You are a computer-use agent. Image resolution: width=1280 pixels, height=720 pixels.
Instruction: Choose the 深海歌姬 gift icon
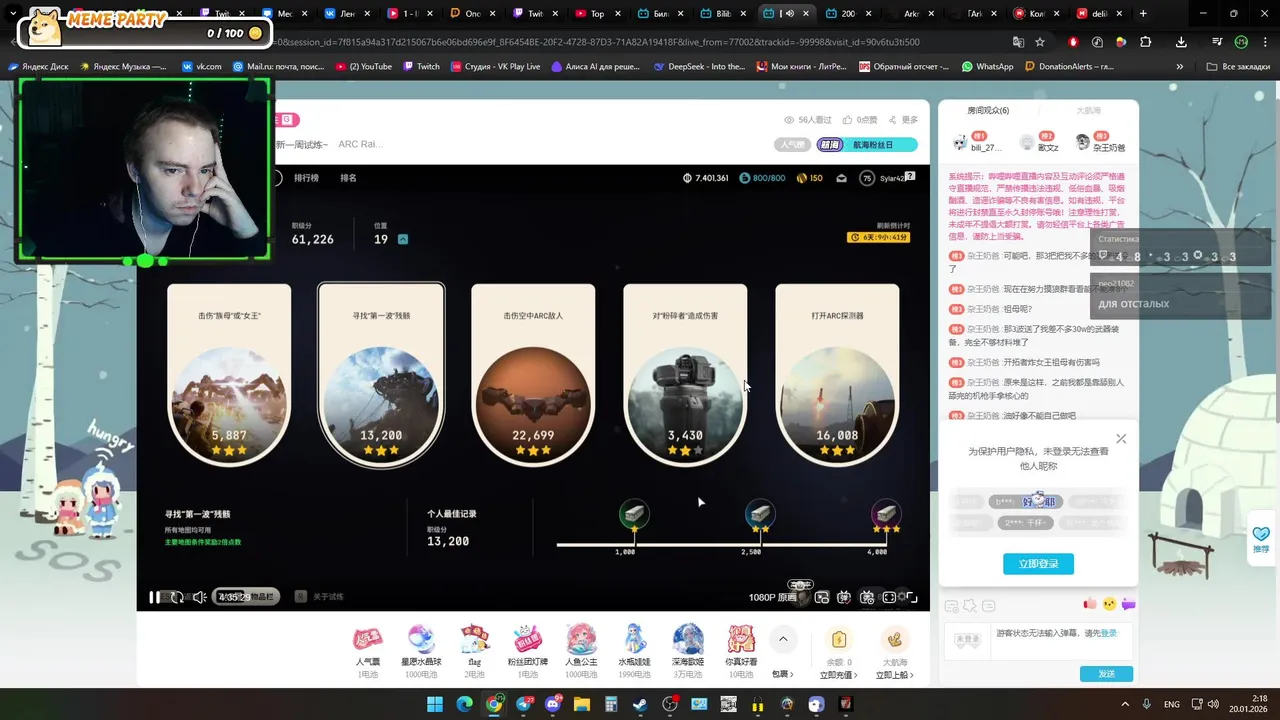point(687,638)
